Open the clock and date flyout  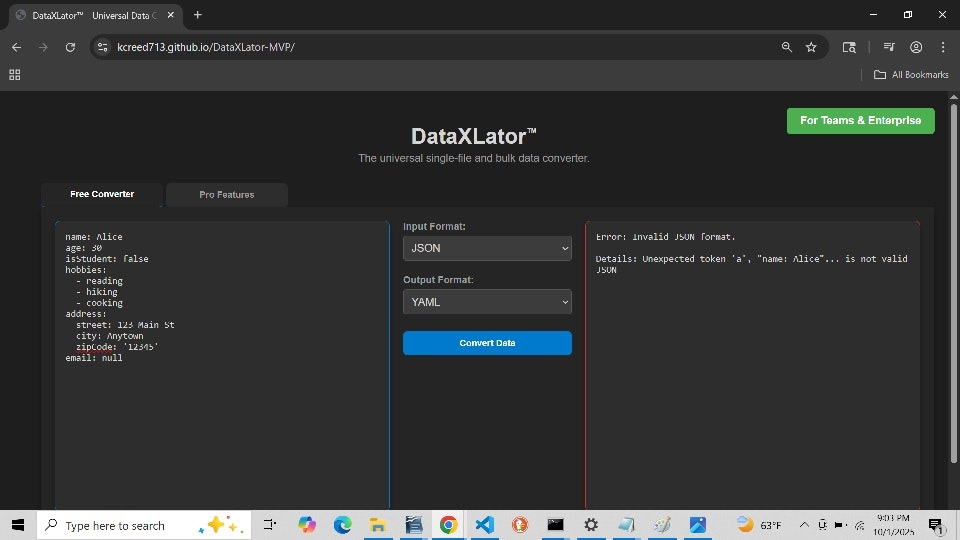click(893, 525)
